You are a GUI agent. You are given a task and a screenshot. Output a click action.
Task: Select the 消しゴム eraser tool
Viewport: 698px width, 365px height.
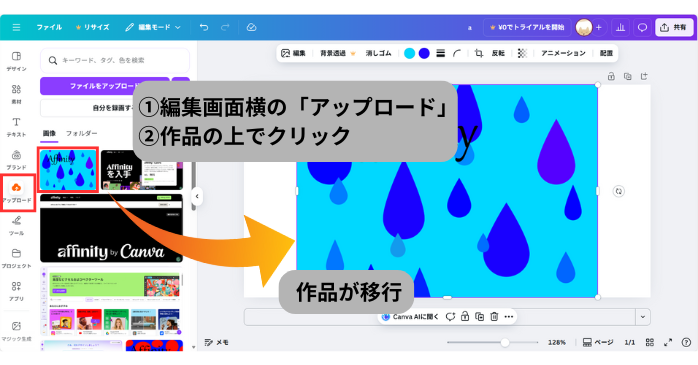[x=378, y=53]
